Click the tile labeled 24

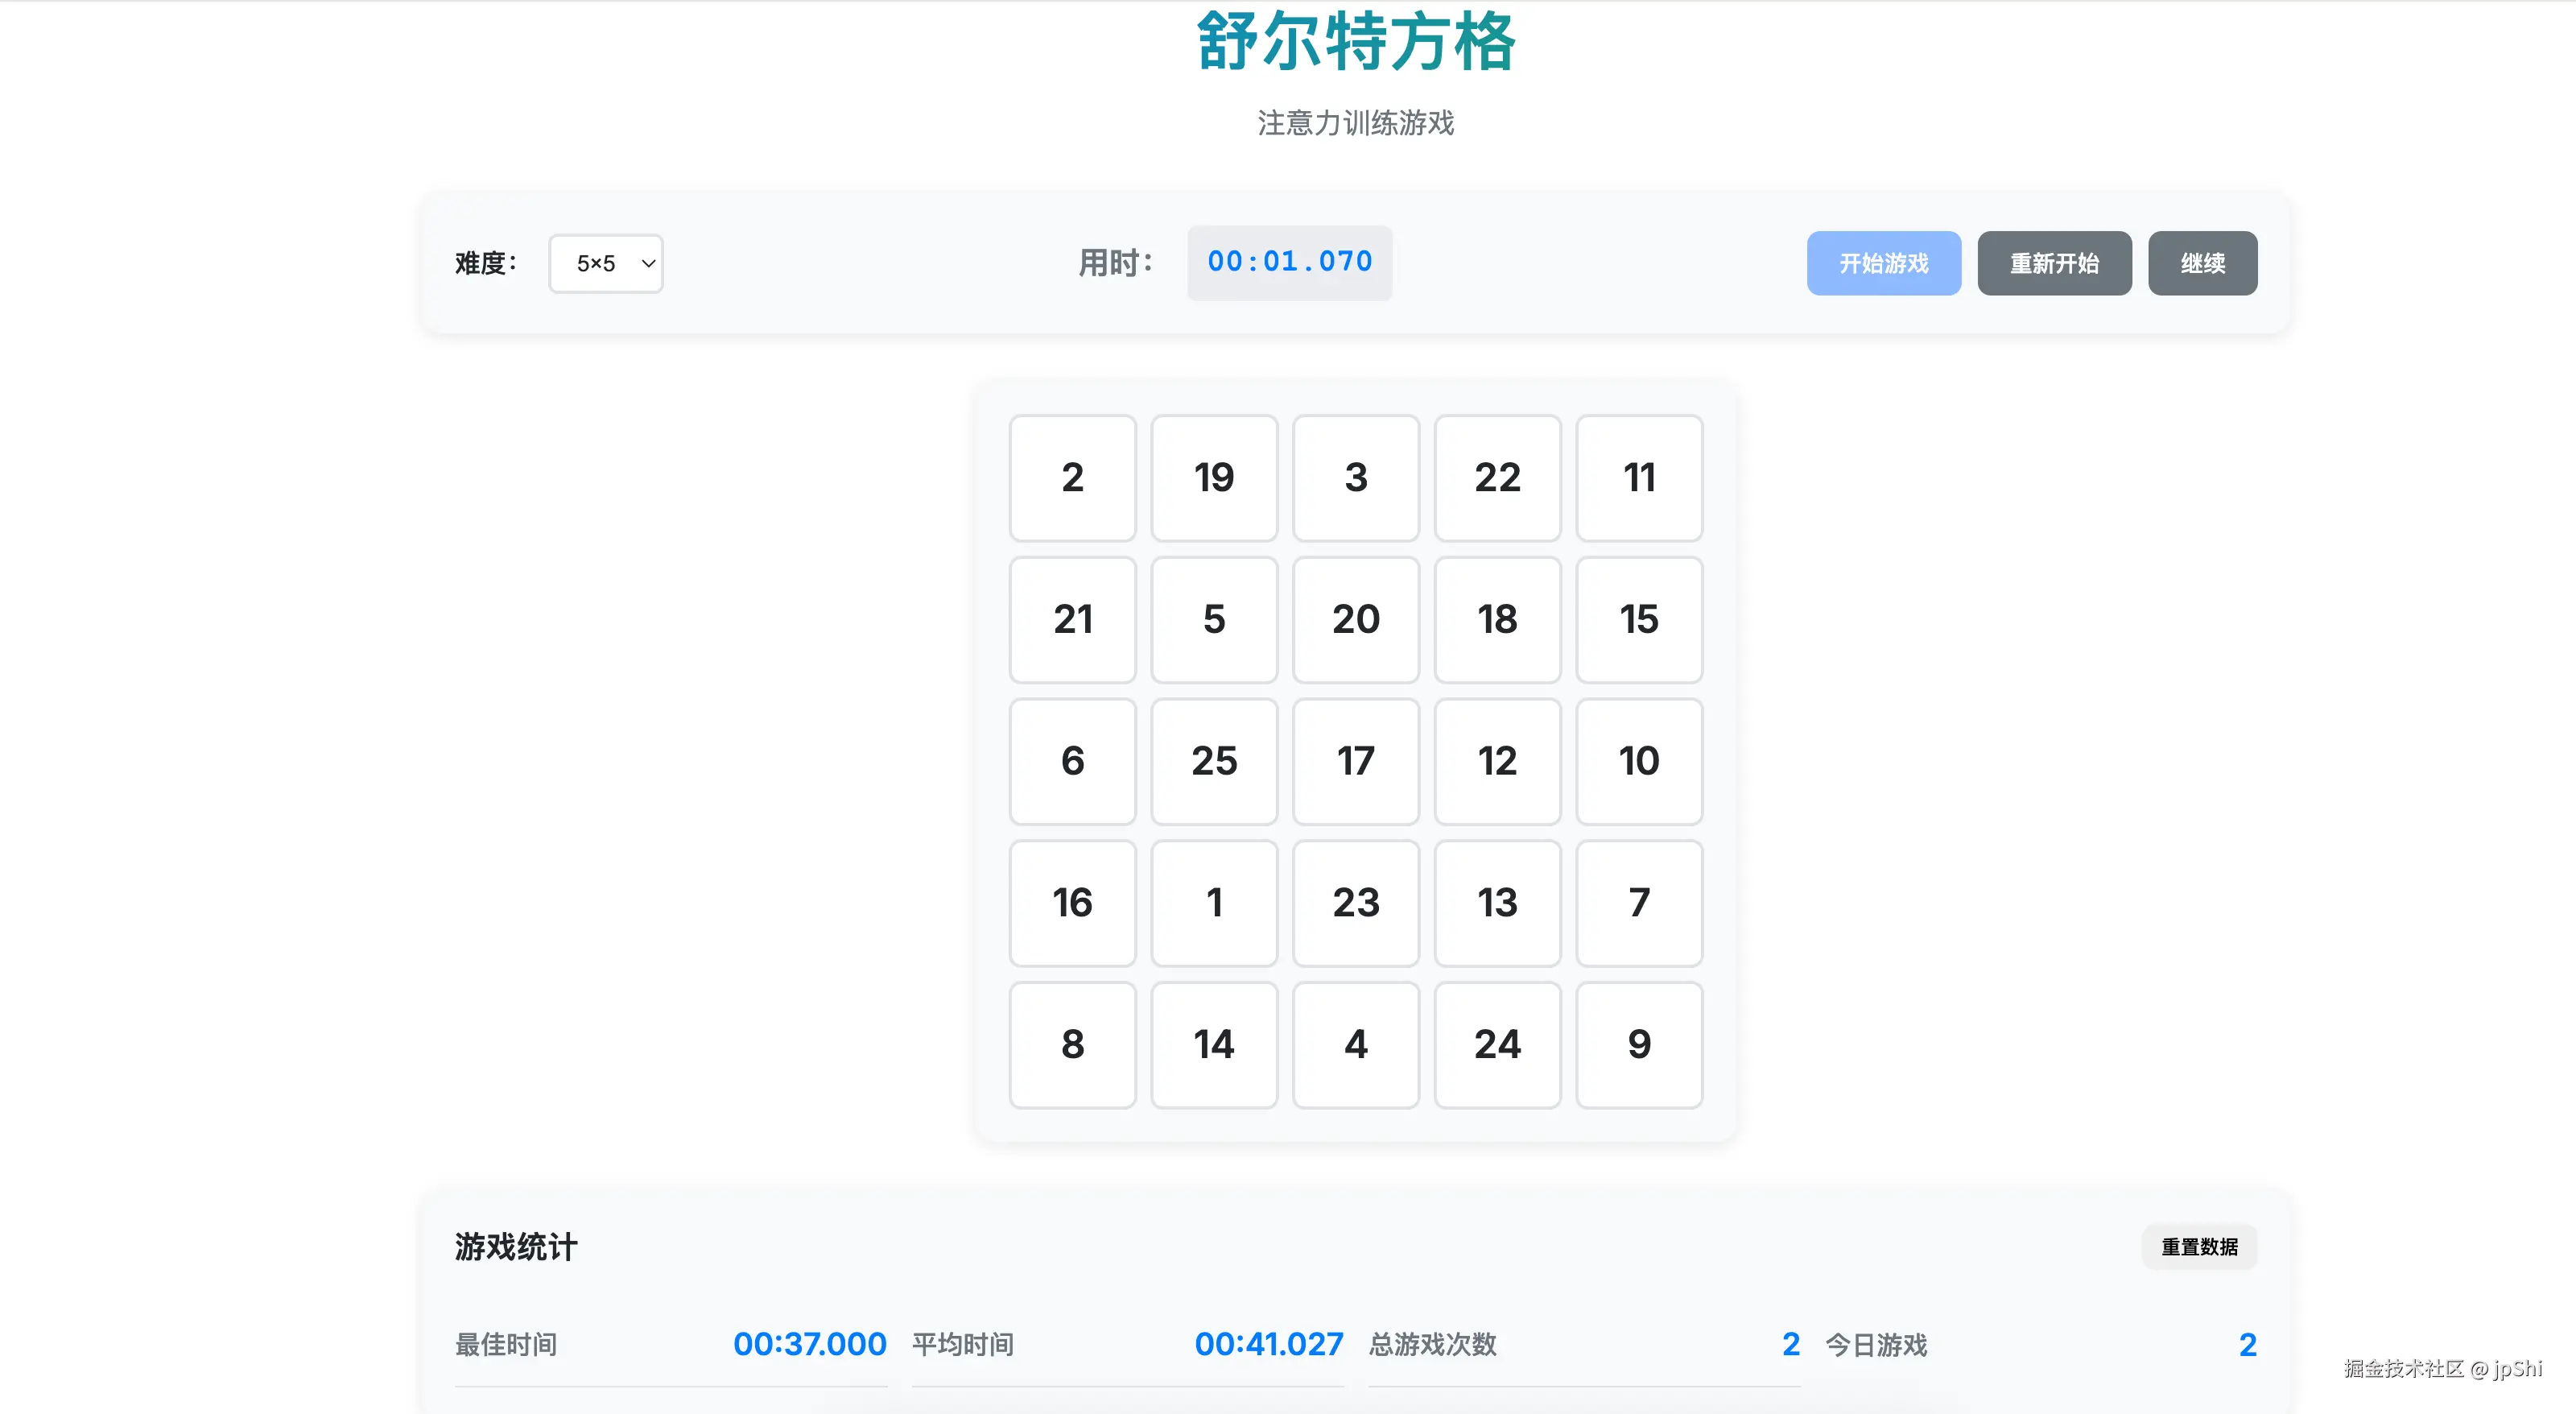click(x=1497, y=1045)
